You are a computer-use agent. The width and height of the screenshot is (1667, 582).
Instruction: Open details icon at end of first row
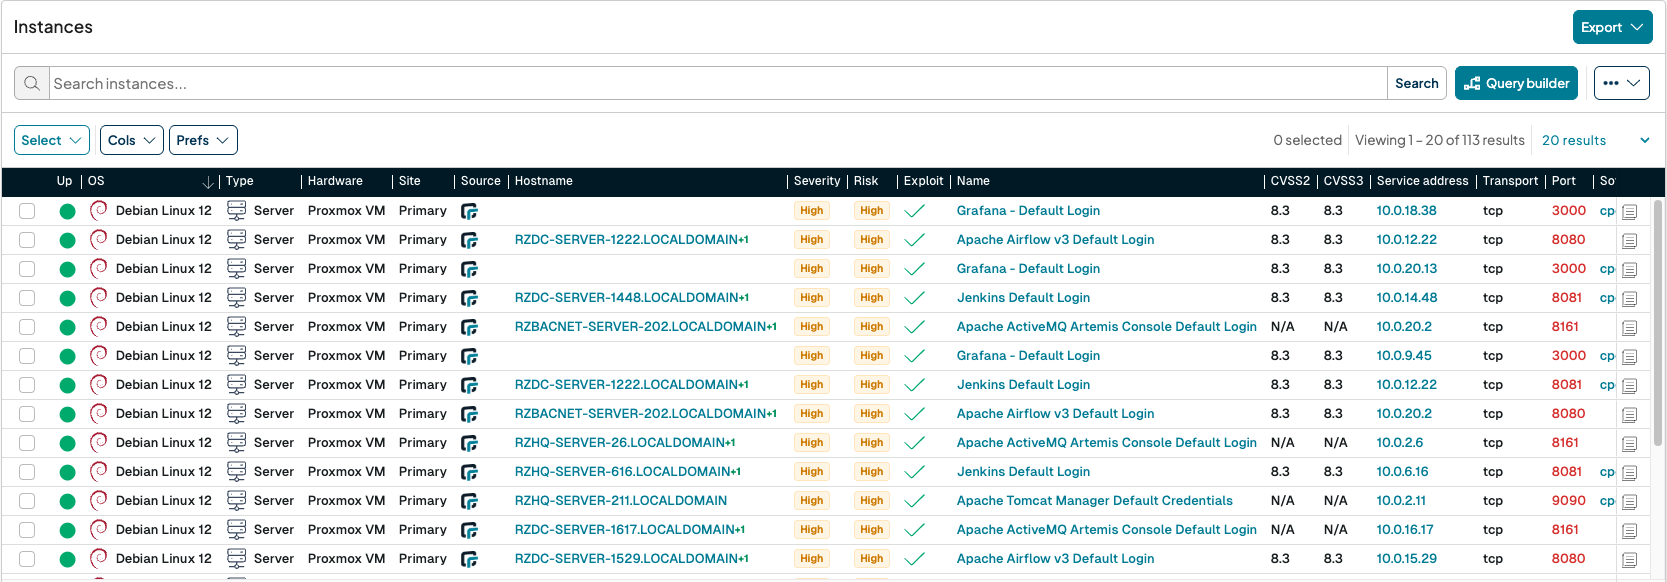1629,212
